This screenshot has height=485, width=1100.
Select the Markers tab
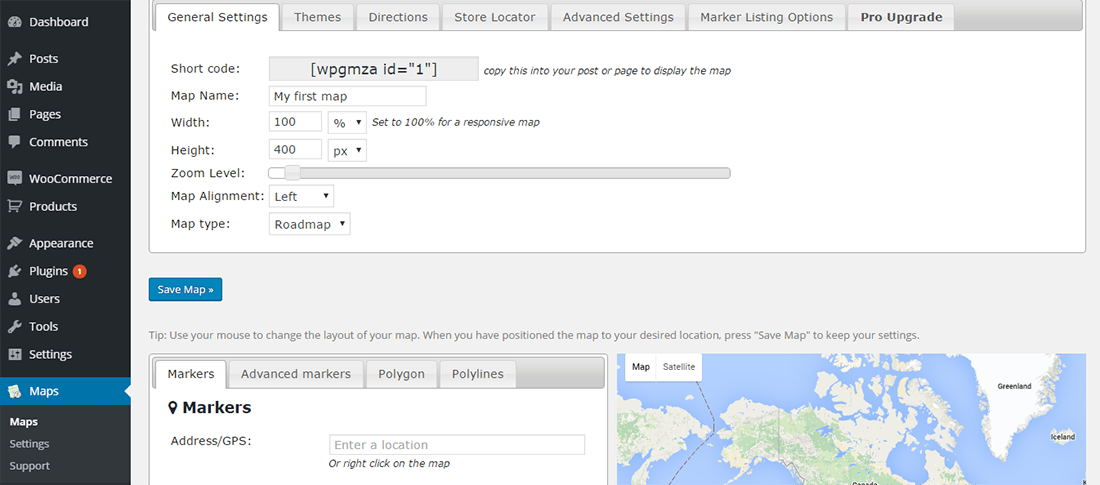(191, 374)
